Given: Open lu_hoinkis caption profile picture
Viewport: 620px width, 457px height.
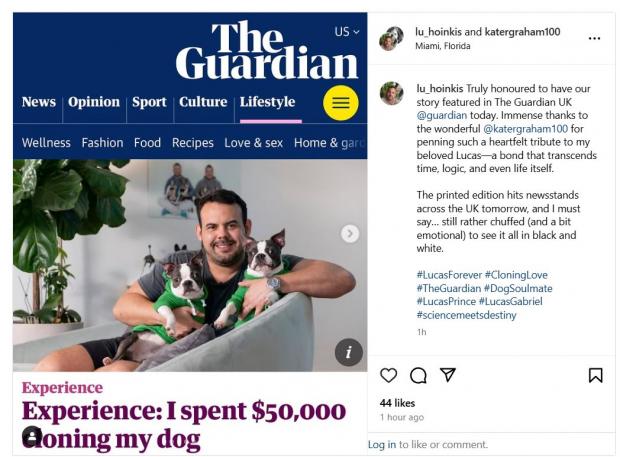Looking at the screenshot, I should point(391,93).
